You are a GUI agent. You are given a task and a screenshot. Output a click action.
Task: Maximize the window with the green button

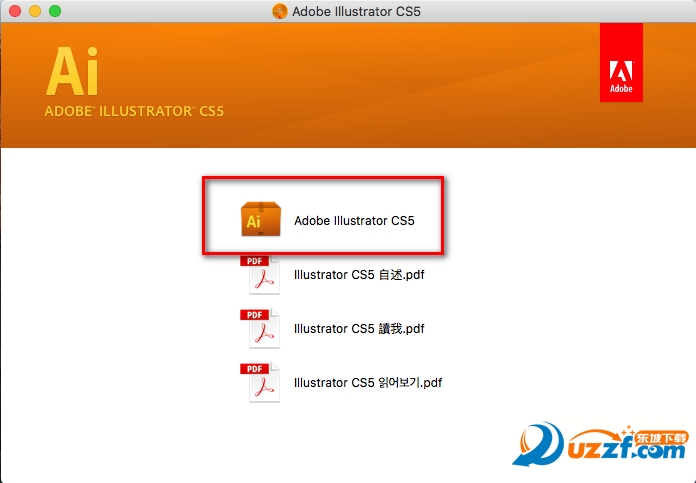click(54, 11)
